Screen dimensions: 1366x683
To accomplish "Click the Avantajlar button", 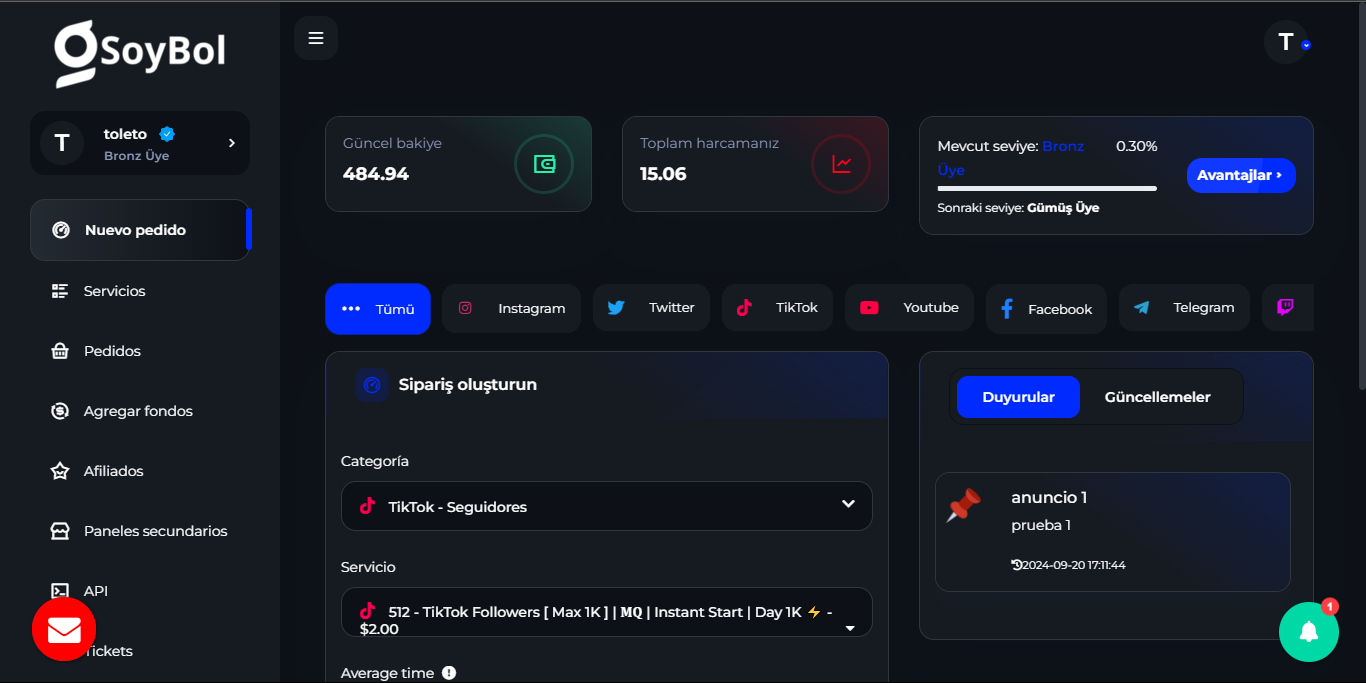I will (1240, 175).
